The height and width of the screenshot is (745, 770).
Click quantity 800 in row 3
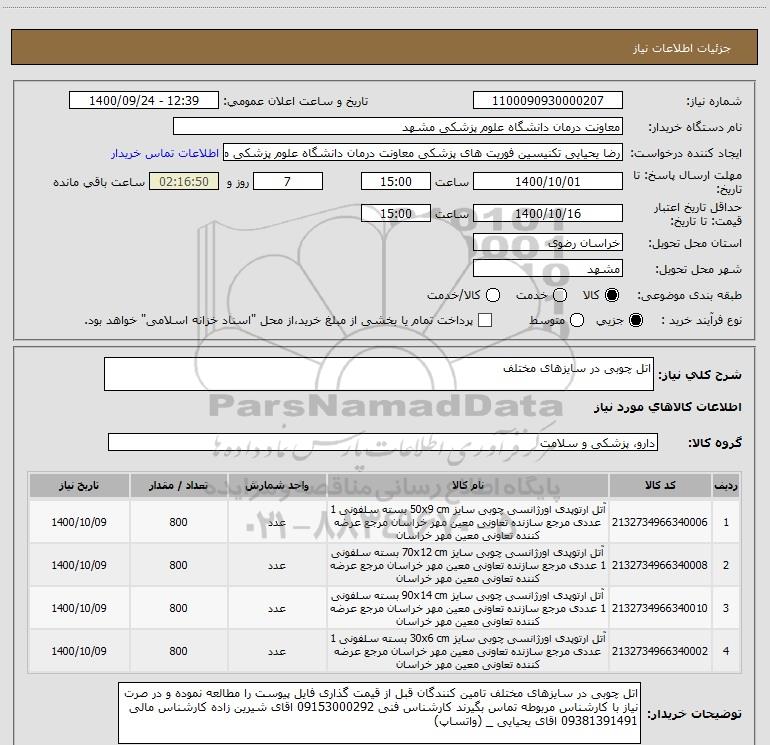coord(178,608)
